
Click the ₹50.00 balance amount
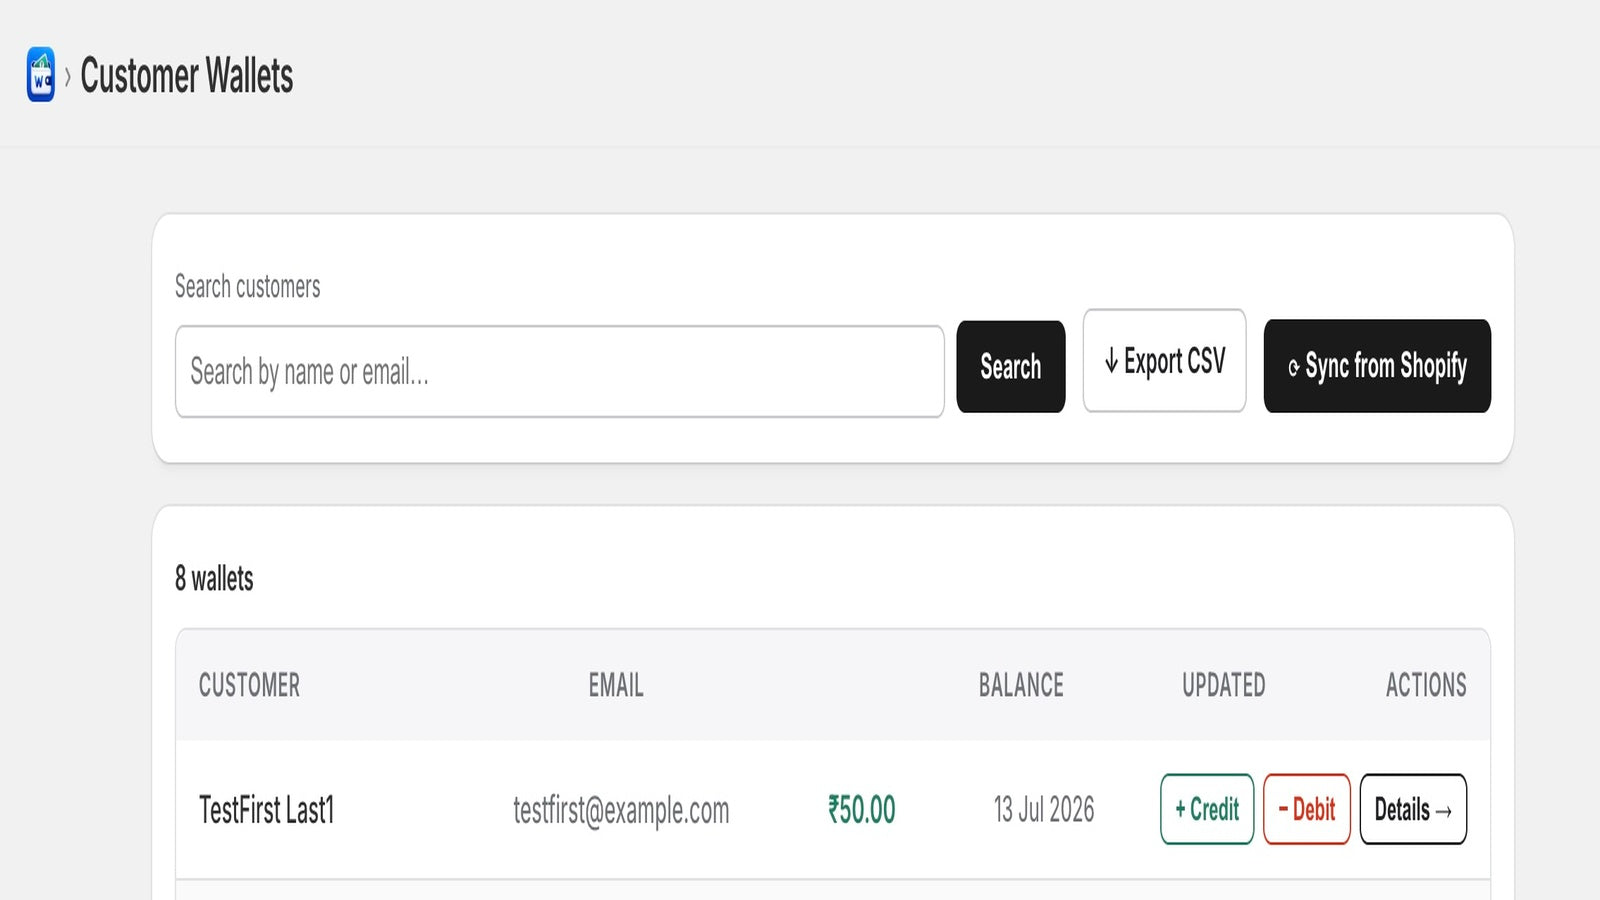pos(862,809)
